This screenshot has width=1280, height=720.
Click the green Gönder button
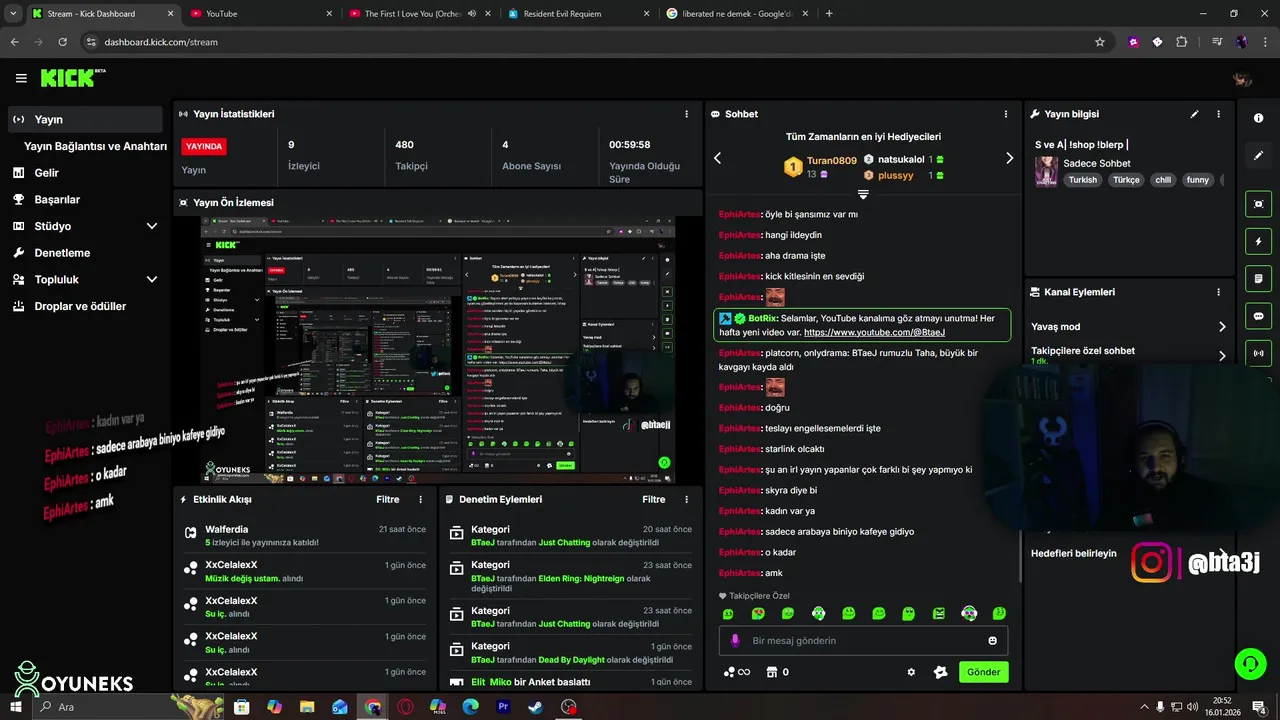pos(983,672)
